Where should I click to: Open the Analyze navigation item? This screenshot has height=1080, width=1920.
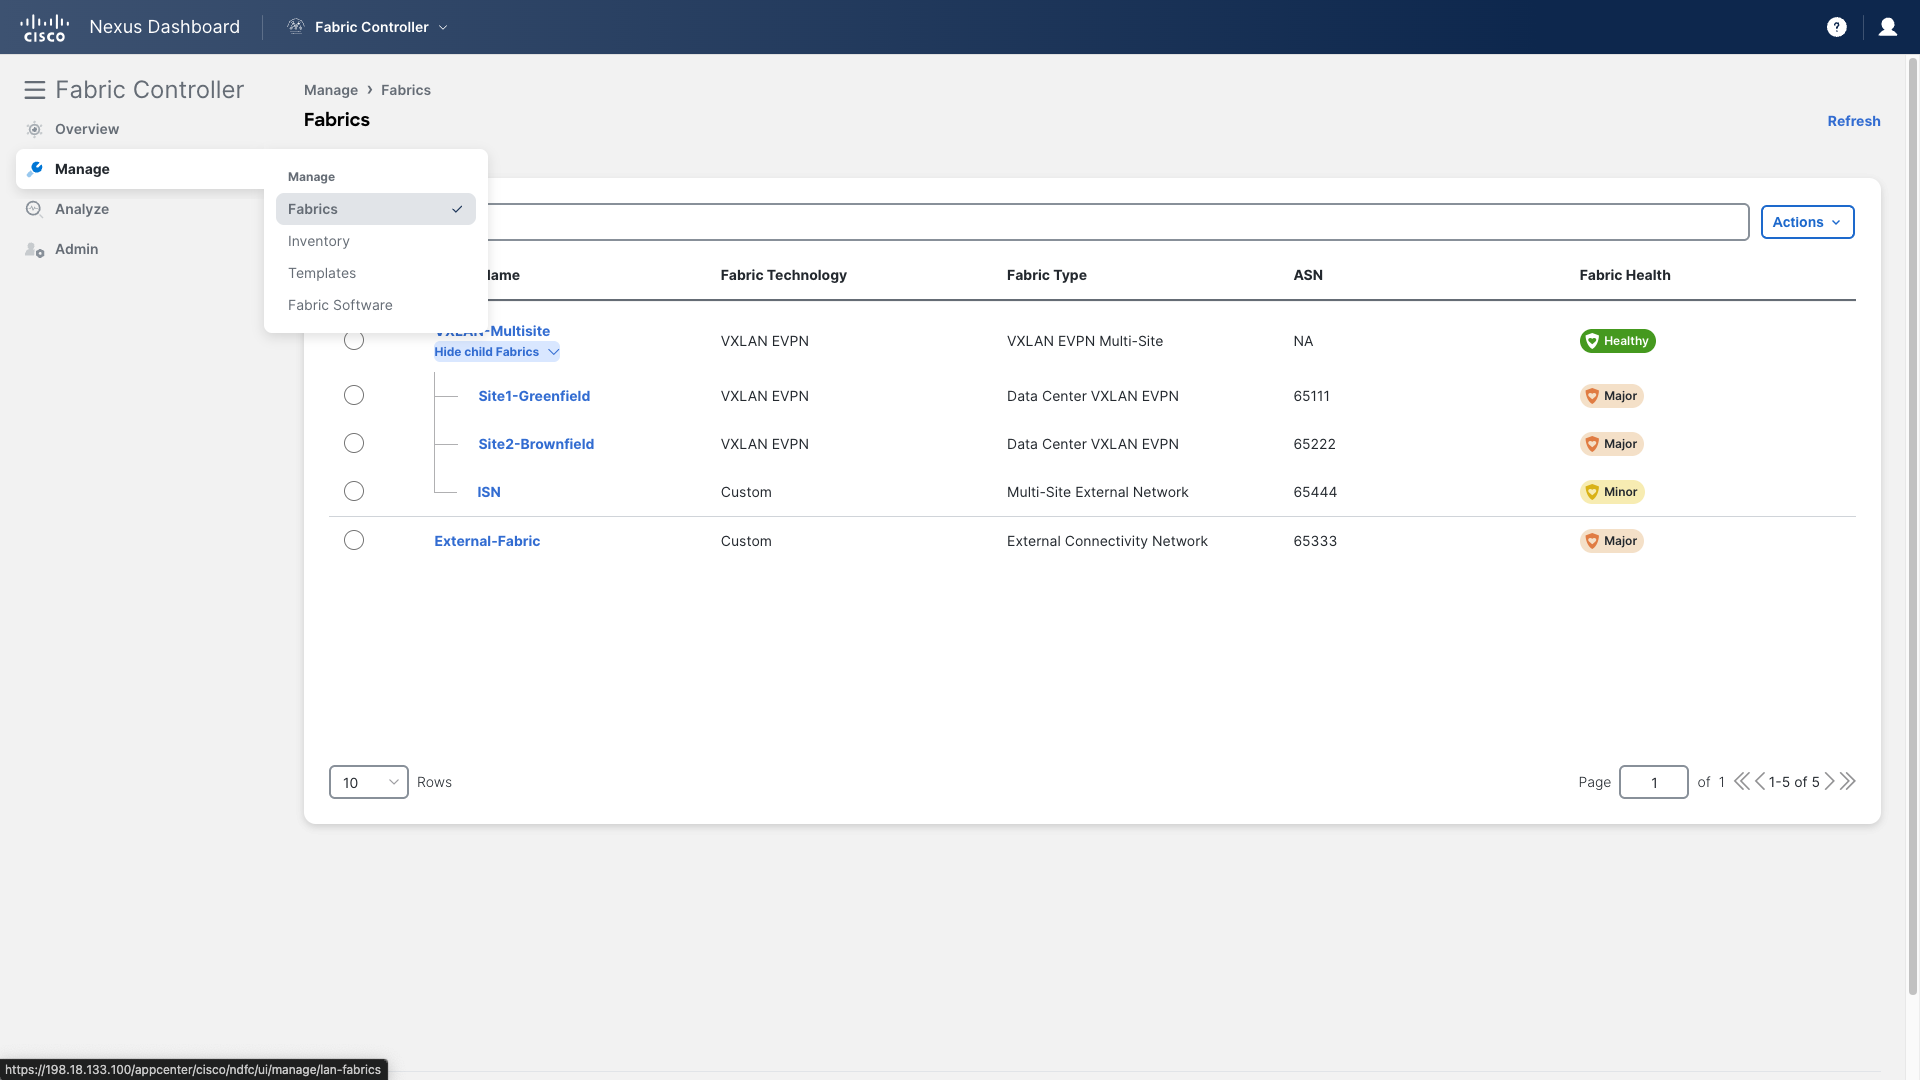point(82,209)
